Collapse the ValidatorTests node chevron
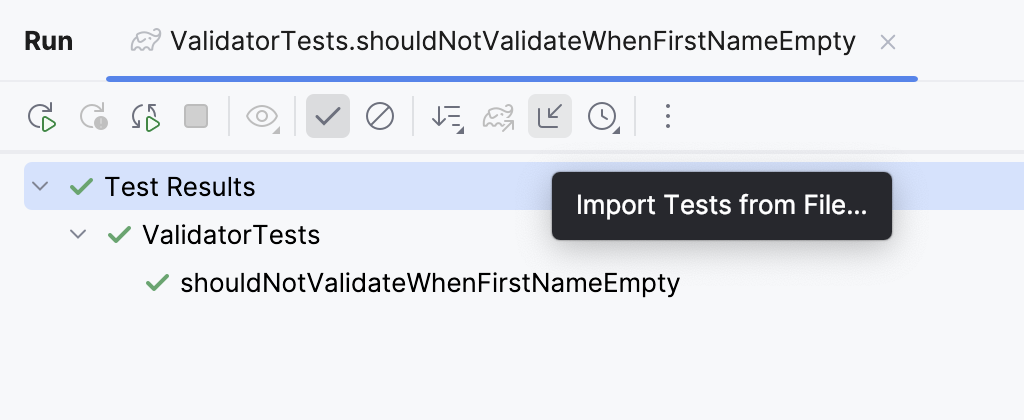 coord(78,235)
